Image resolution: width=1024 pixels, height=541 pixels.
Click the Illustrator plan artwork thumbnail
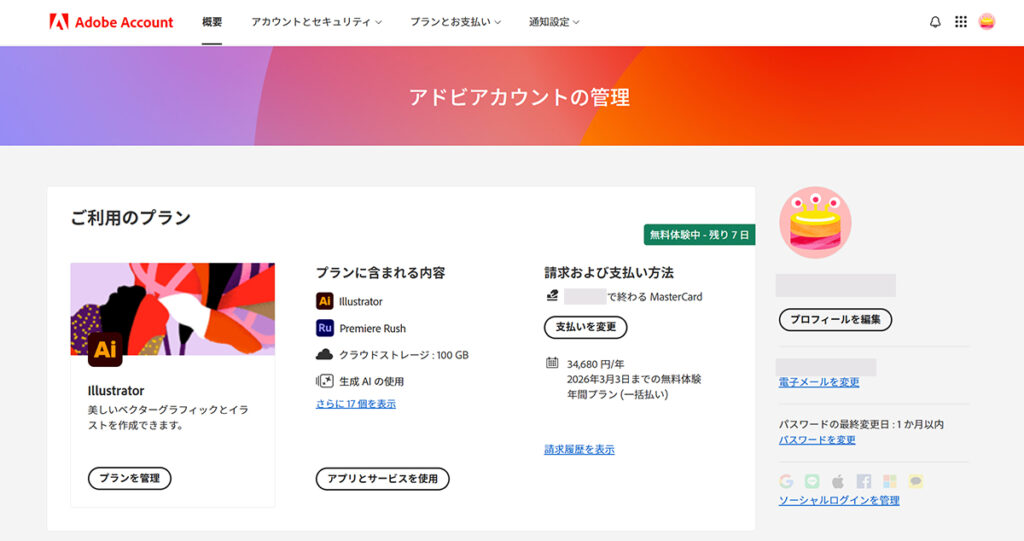(x=172, y=309)
